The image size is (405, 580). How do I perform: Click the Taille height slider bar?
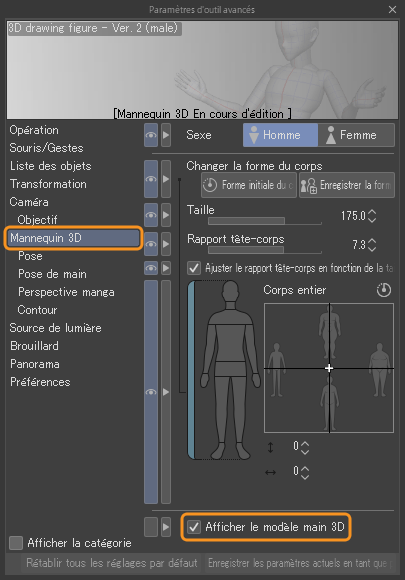265,221
